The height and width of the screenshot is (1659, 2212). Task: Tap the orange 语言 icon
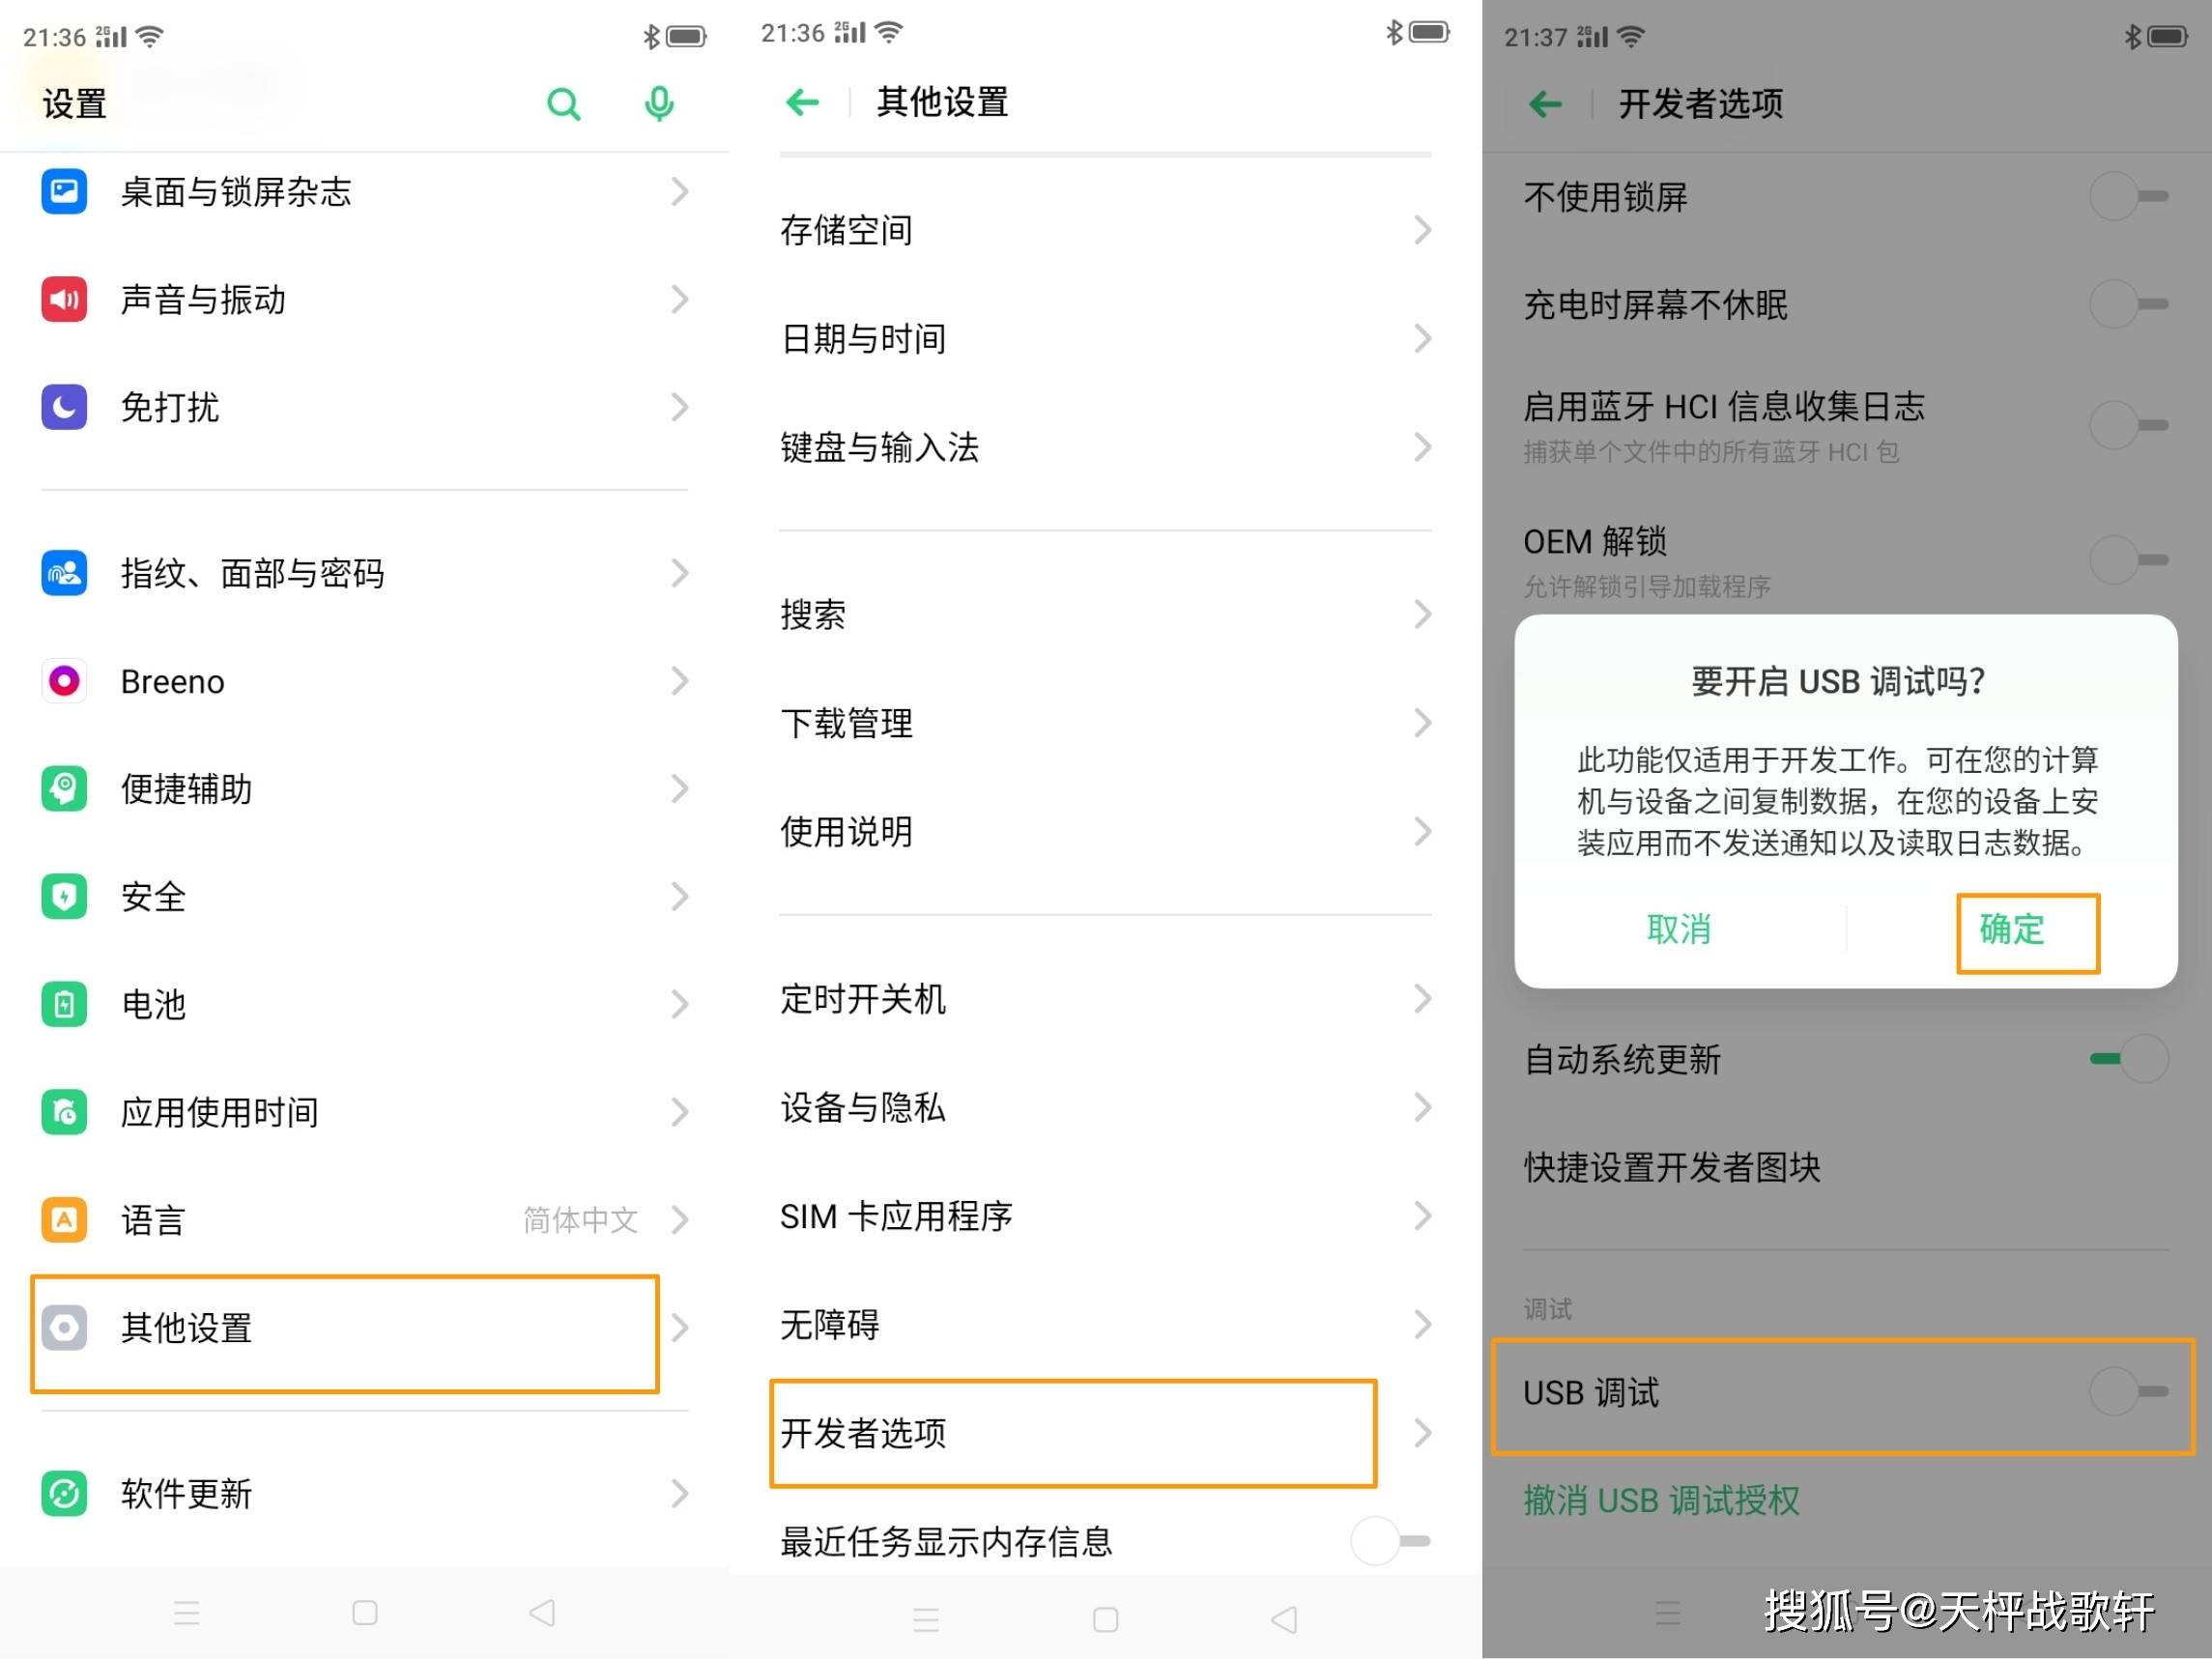pyautogui.click(x=64, y=1220)
